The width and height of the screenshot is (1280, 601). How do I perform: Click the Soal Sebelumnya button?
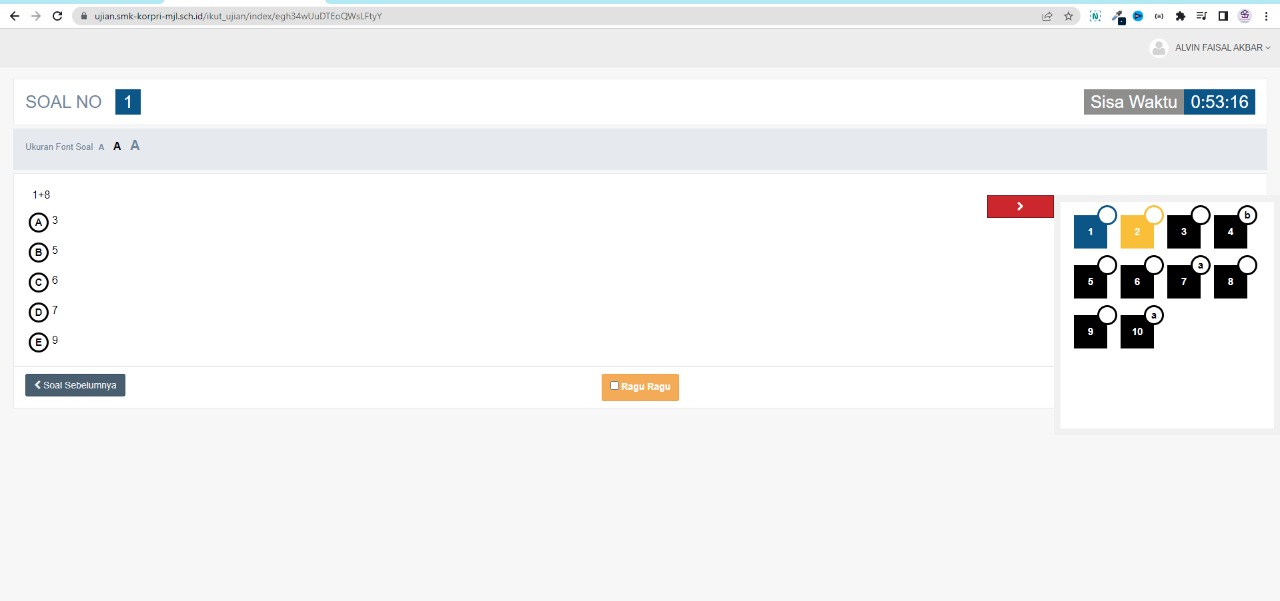pos(75,385)
